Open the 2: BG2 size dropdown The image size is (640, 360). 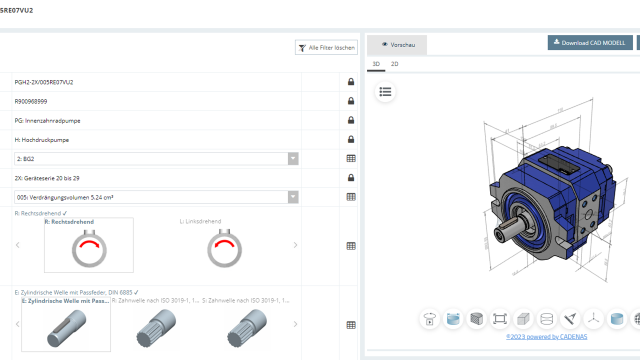[x=156, y=159]
